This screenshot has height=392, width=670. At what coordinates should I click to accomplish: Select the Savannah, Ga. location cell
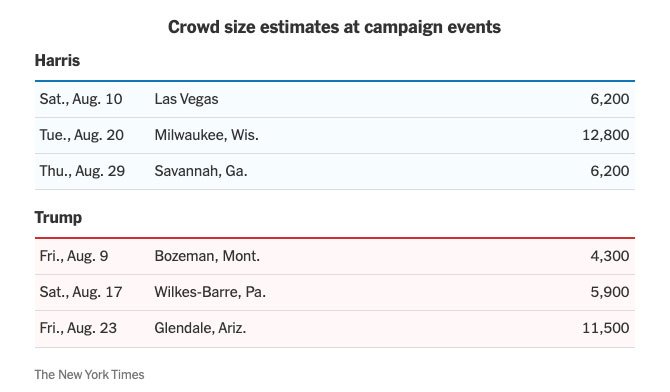[201, 171]
